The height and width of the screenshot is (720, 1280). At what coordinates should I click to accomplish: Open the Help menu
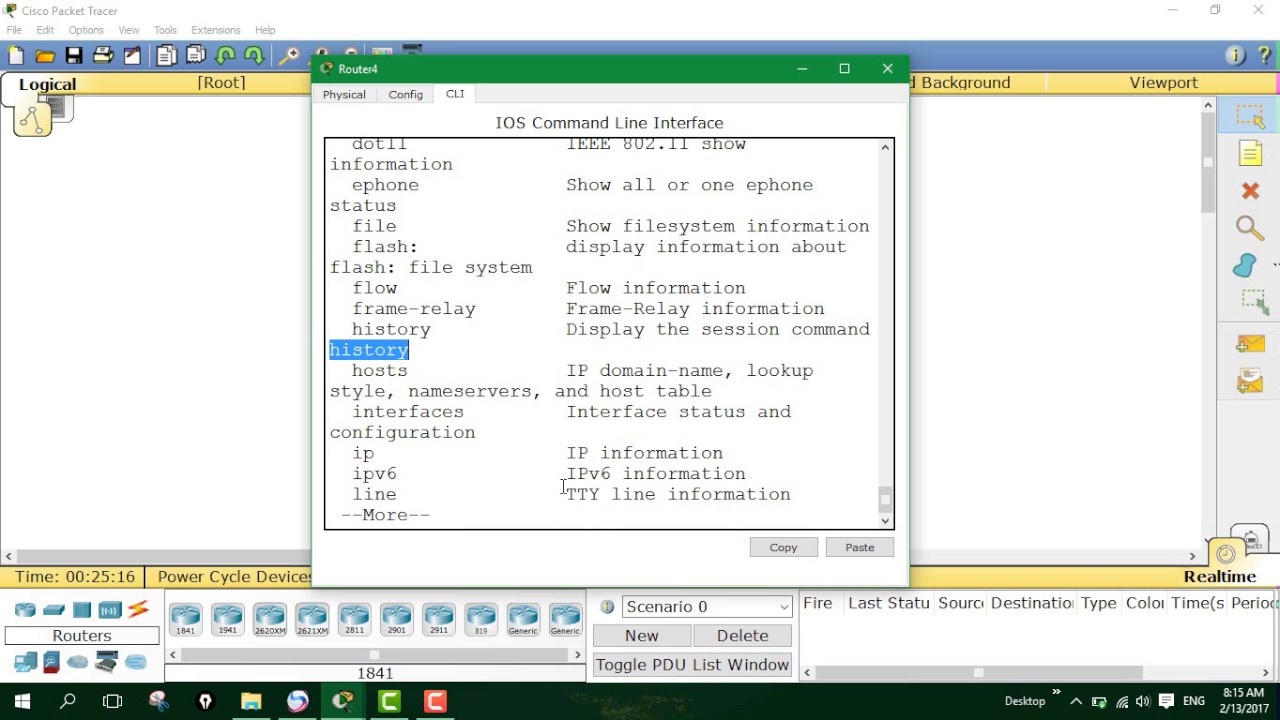click(x=265, y=30)
